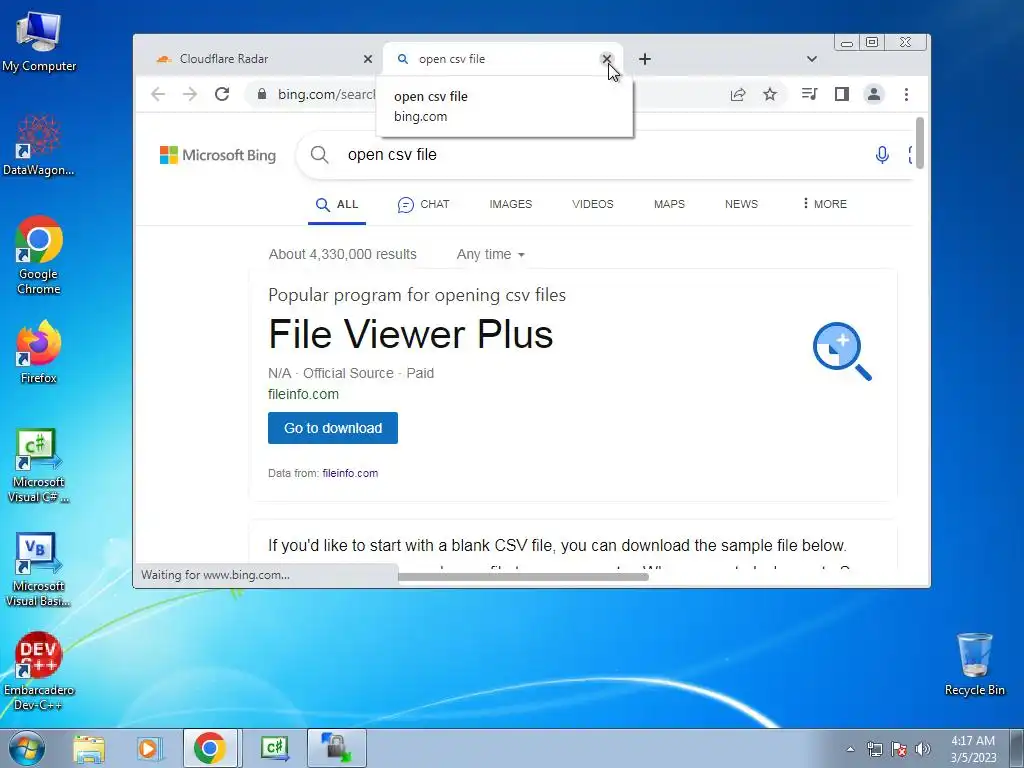Open green fileinfo.com link

click(x=303, y=394)
